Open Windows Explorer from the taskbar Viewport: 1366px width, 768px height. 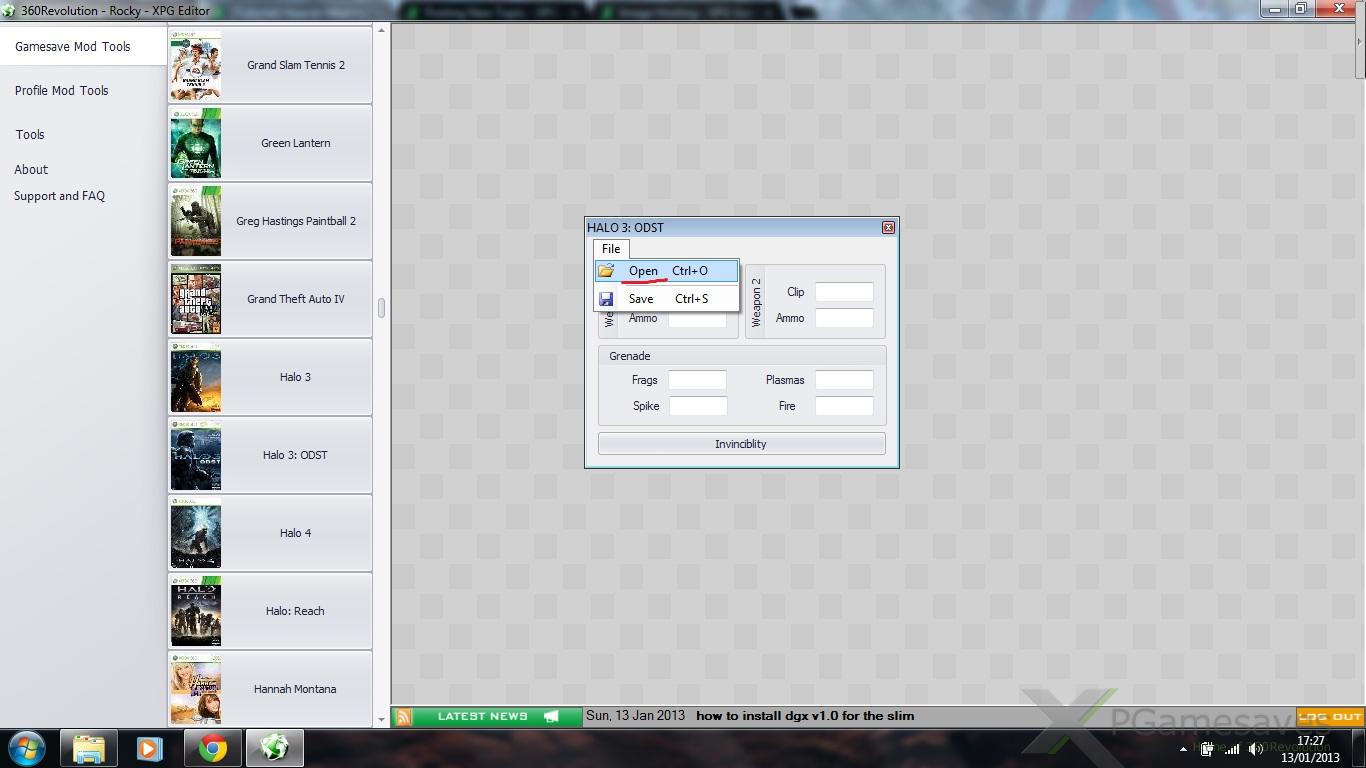(89, 748)
